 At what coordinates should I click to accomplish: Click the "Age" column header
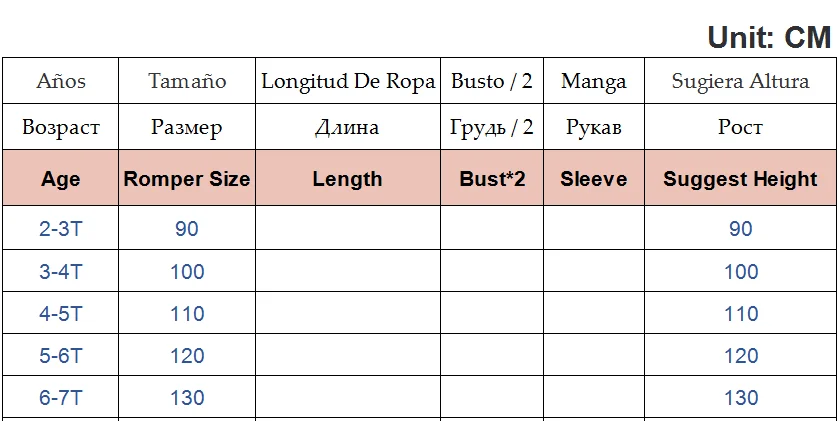point(61,179)
